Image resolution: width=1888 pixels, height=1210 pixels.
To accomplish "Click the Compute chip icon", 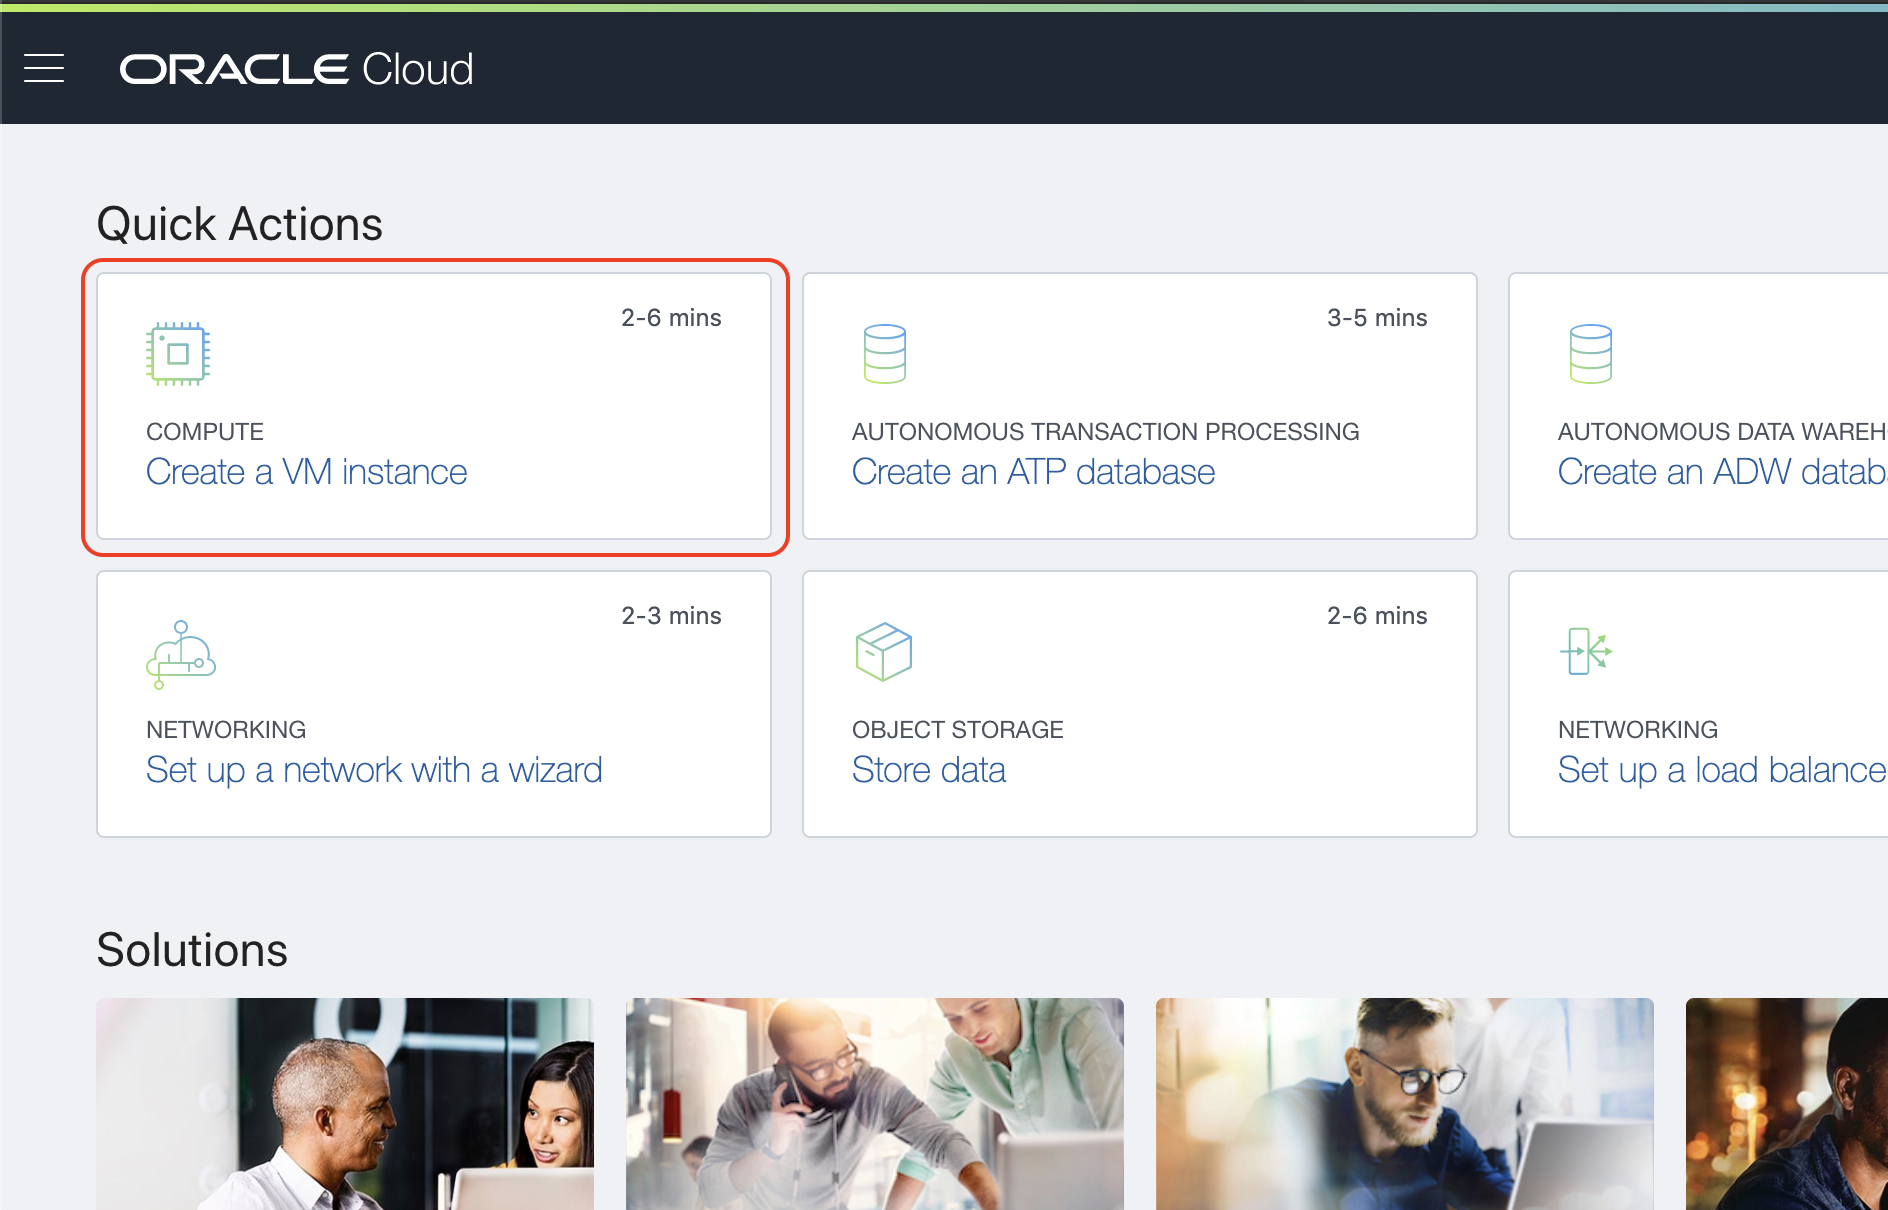I will coord(178,354).
